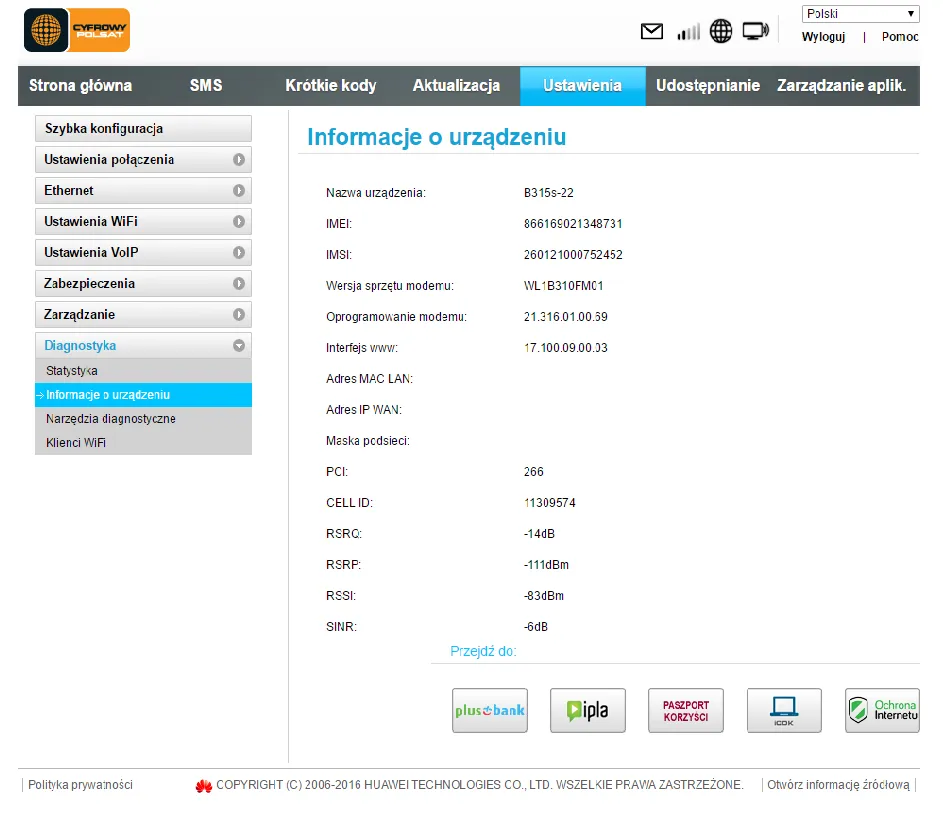Click the CELL ID value 11309574
The height and width of the screenshot is (814, 943).
click(550, 503)
